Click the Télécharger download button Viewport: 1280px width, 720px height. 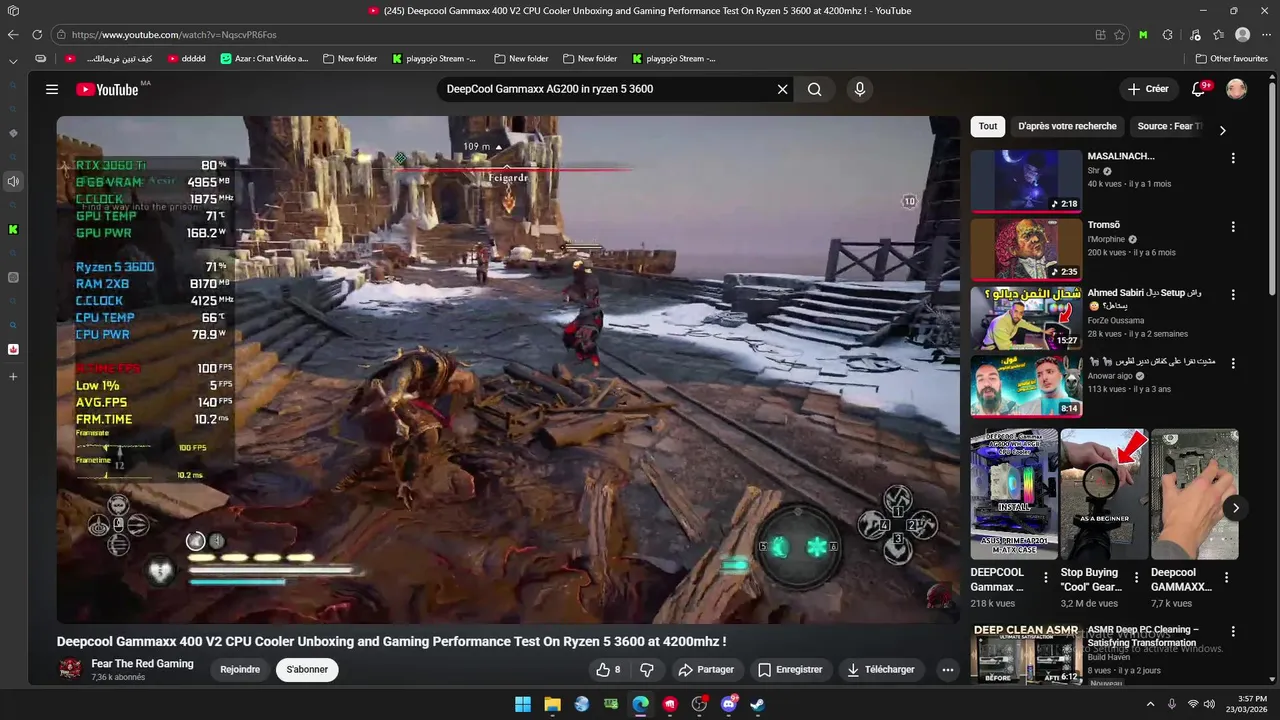[x=881, y=670]
